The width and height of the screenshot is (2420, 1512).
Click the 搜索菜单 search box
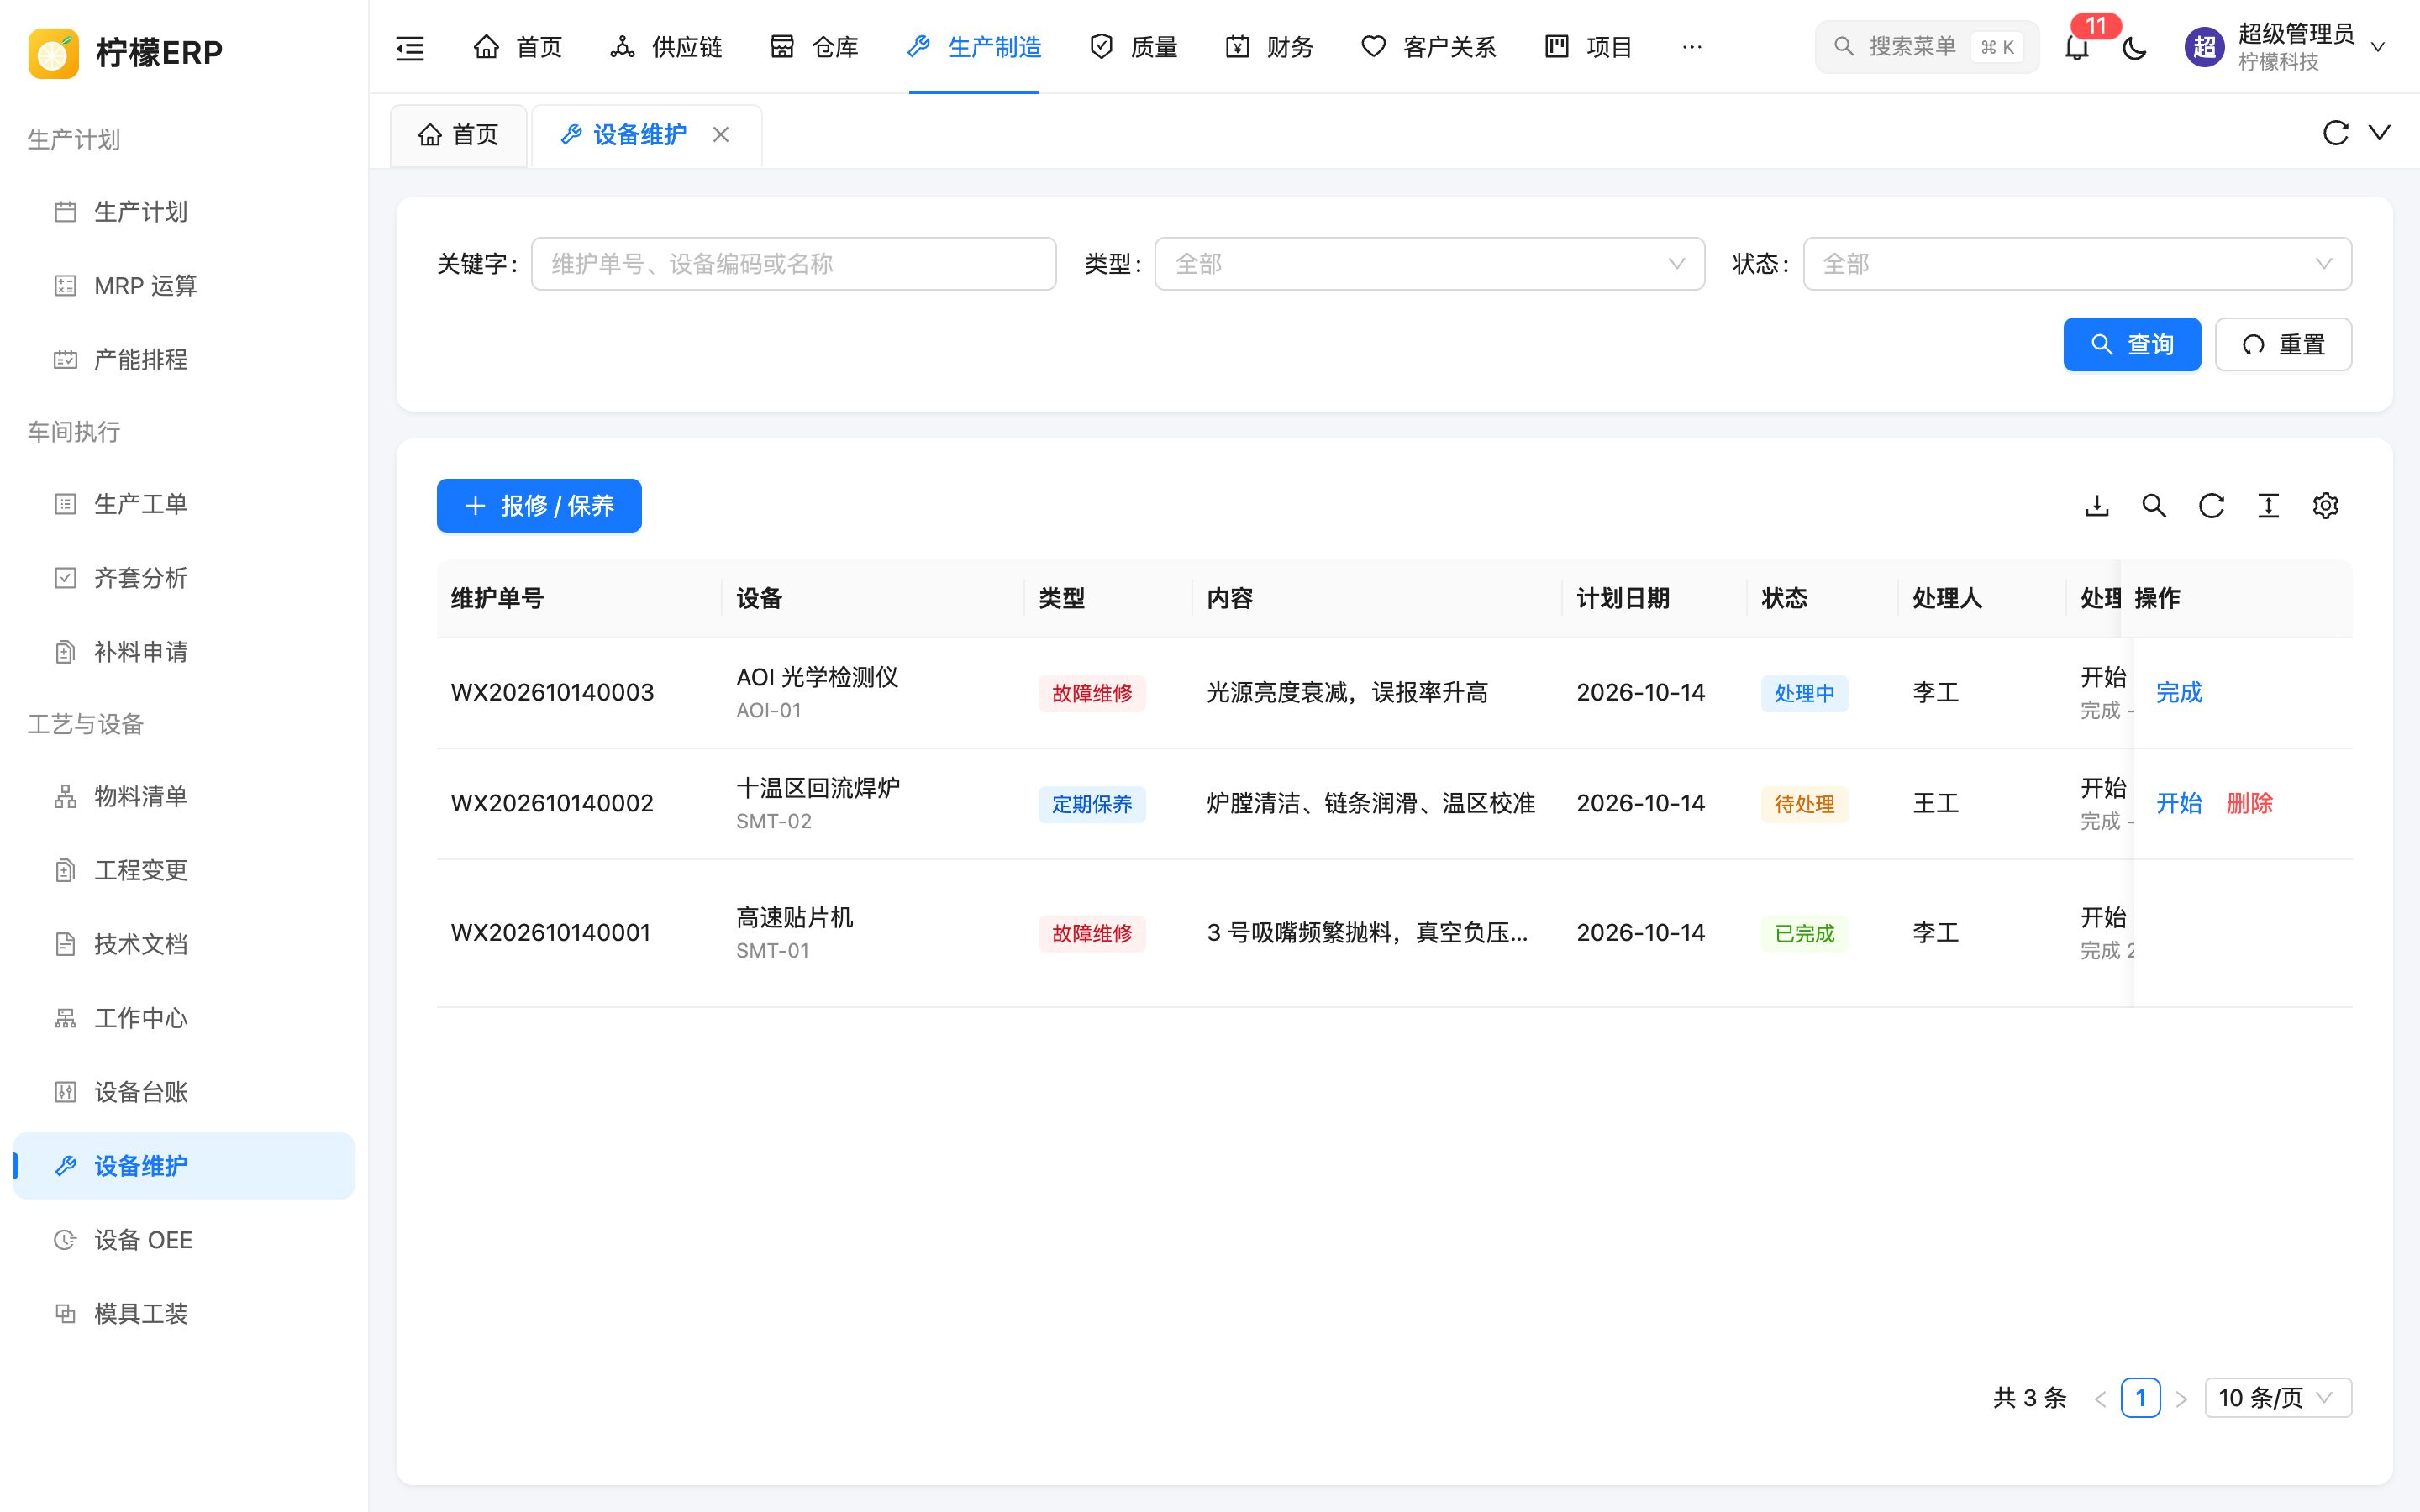click(x=1926, y=47)
